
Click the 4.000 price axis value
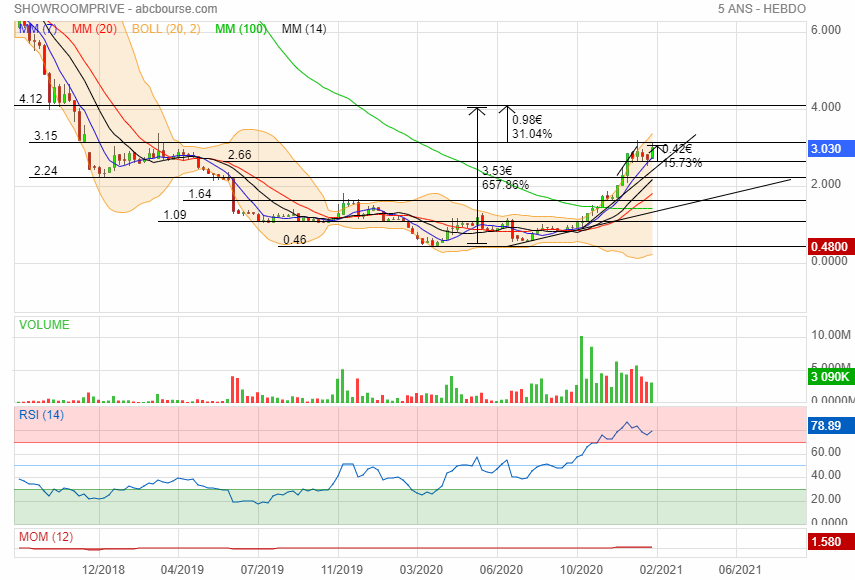coord(826,107)
